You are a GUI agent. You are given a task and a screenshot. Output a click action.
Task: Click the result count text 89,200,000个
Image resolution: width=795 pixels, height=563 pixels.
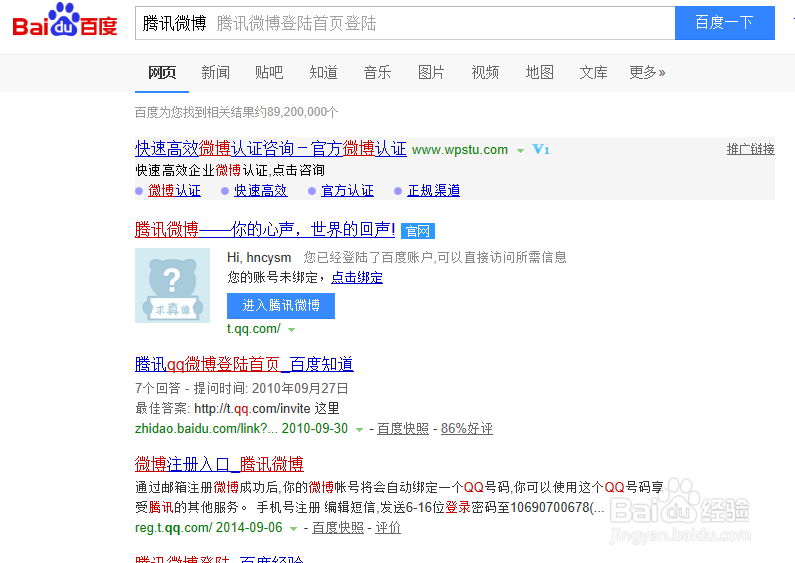[x=303, y=112]
